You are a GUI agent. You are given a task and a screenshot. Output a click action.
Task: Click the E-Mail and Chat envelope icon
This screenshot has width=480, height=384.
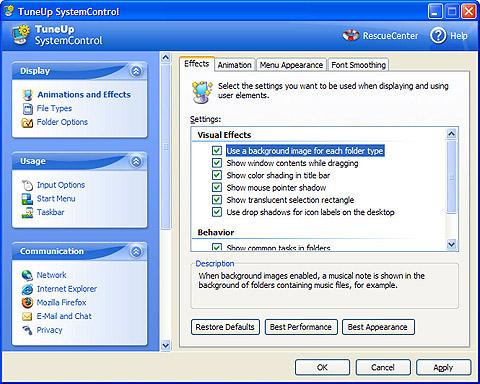27,316
